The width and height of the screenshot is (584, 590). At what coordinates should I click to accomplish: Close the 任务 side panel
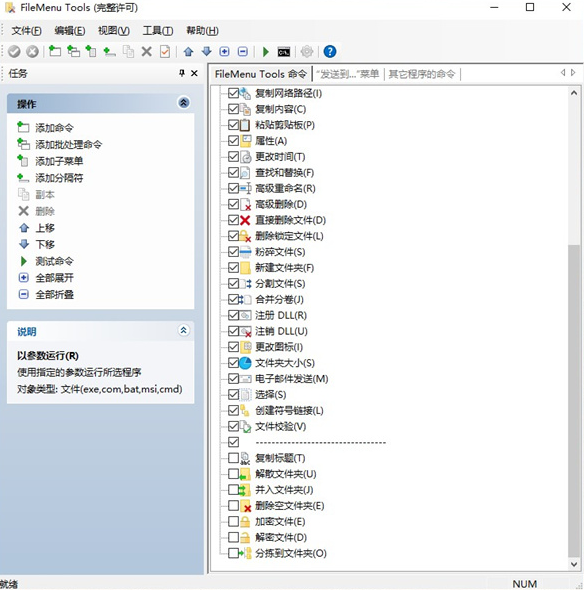point(194,73)
